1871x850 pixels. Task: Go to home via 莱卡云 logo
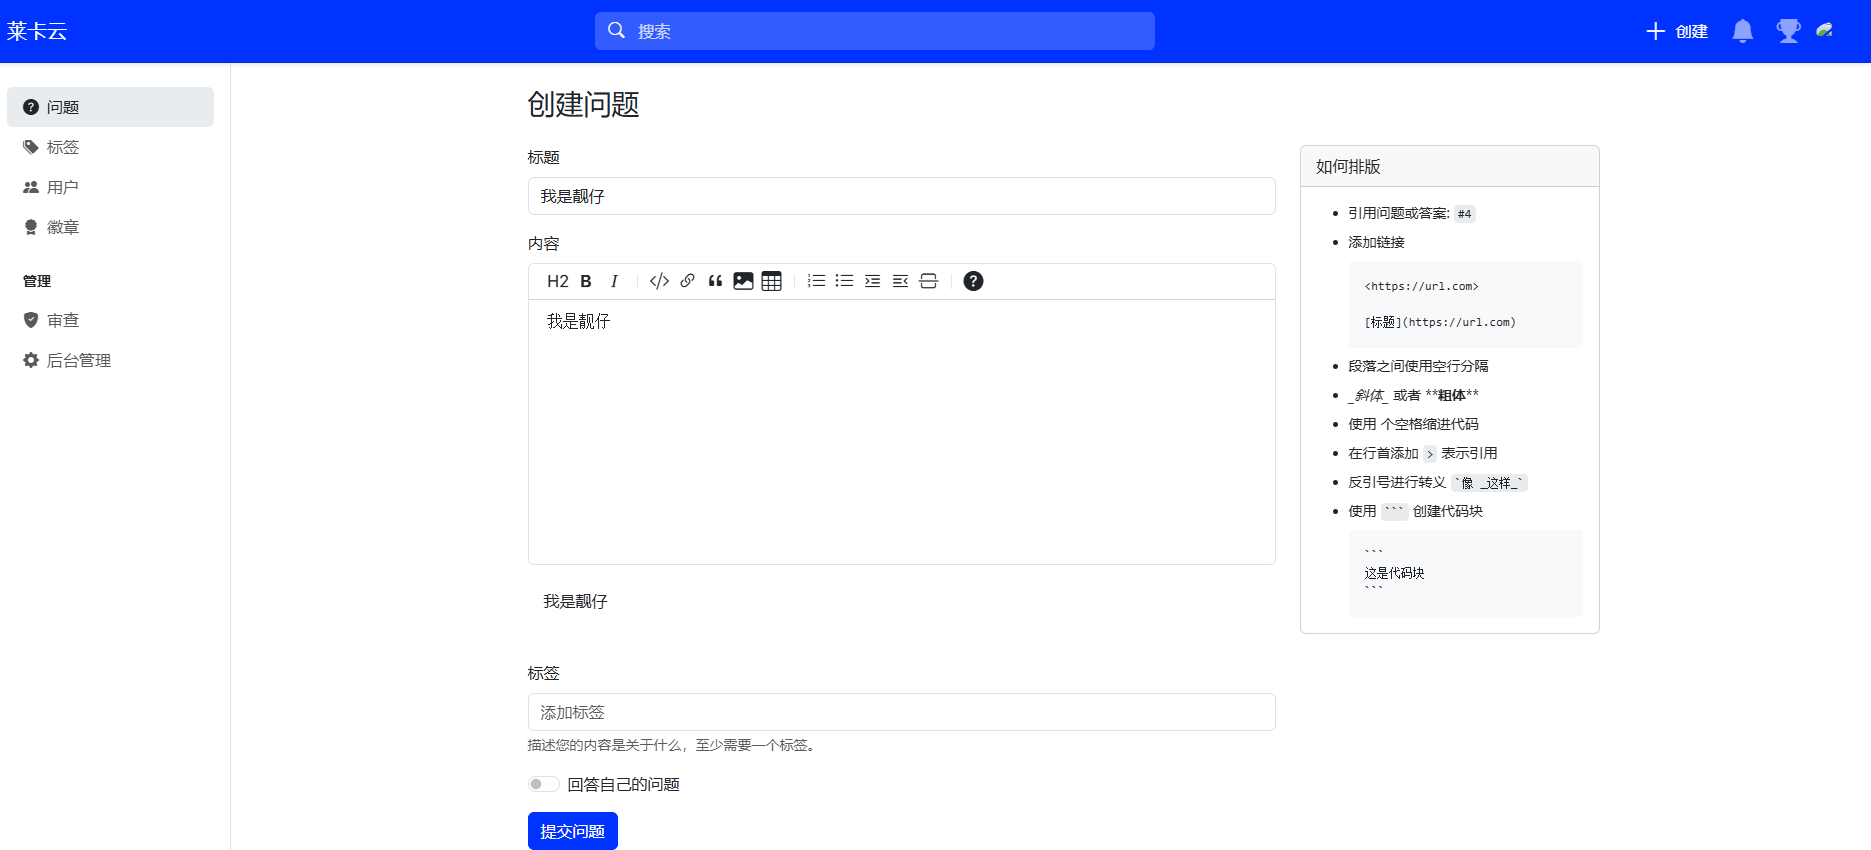pyautogui.click(x=37, y=31)
